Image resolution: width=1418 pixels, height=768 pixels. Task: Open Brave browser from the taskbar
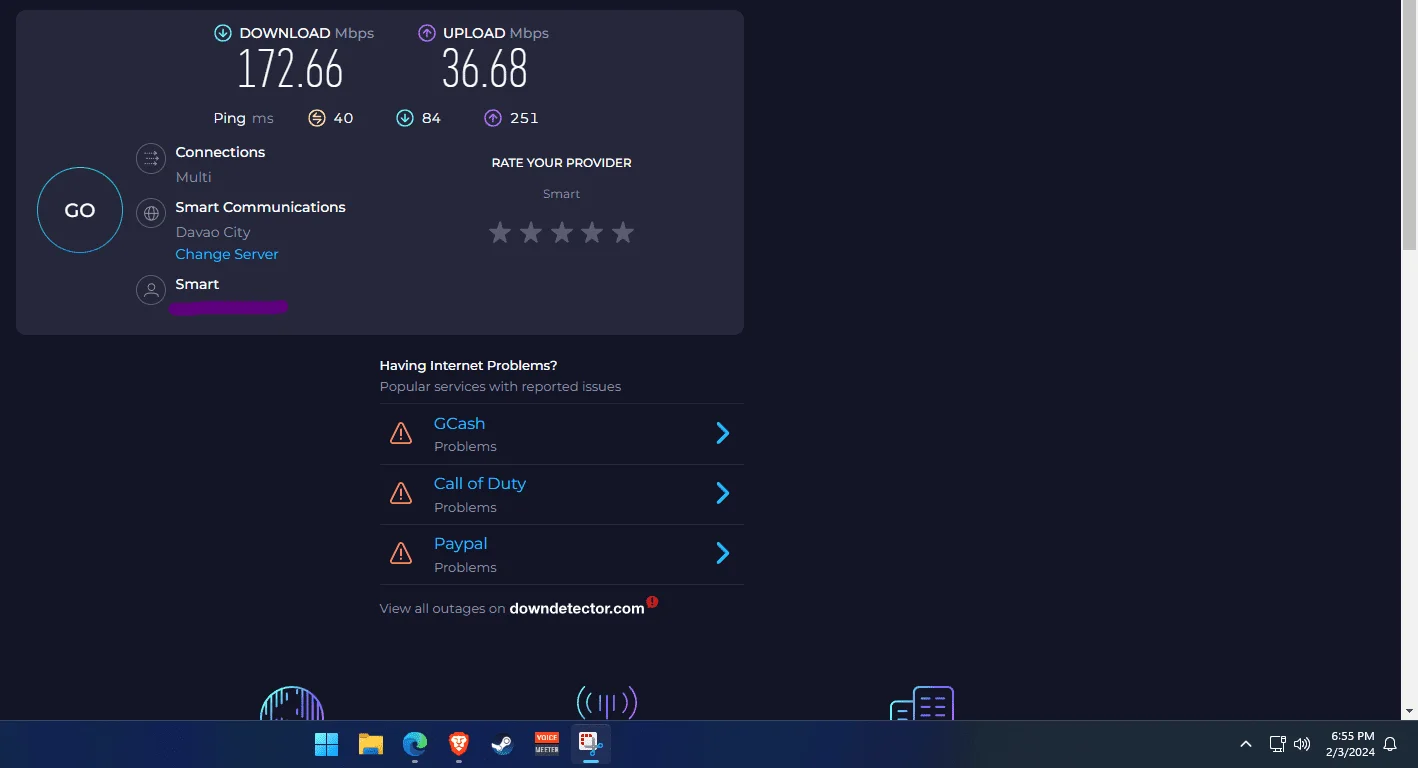tap(459, 744)
